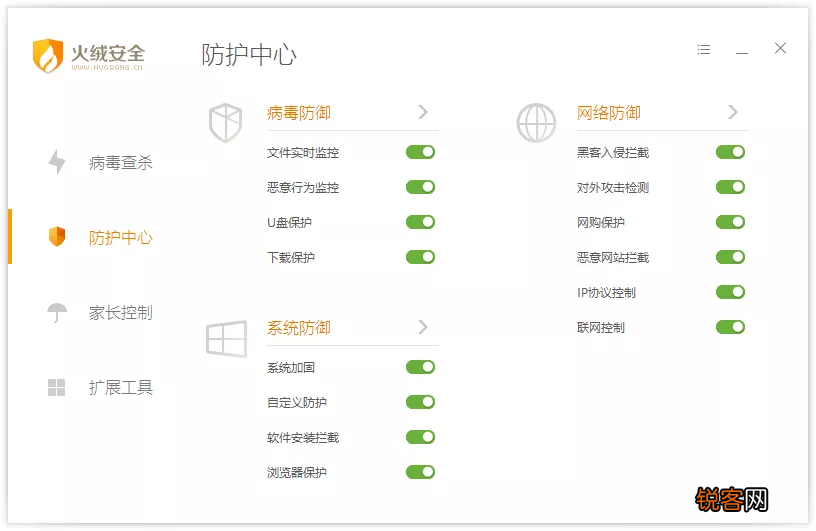
Task: Toggle 文件实时监控 switch off
Action: pos(420,152)
